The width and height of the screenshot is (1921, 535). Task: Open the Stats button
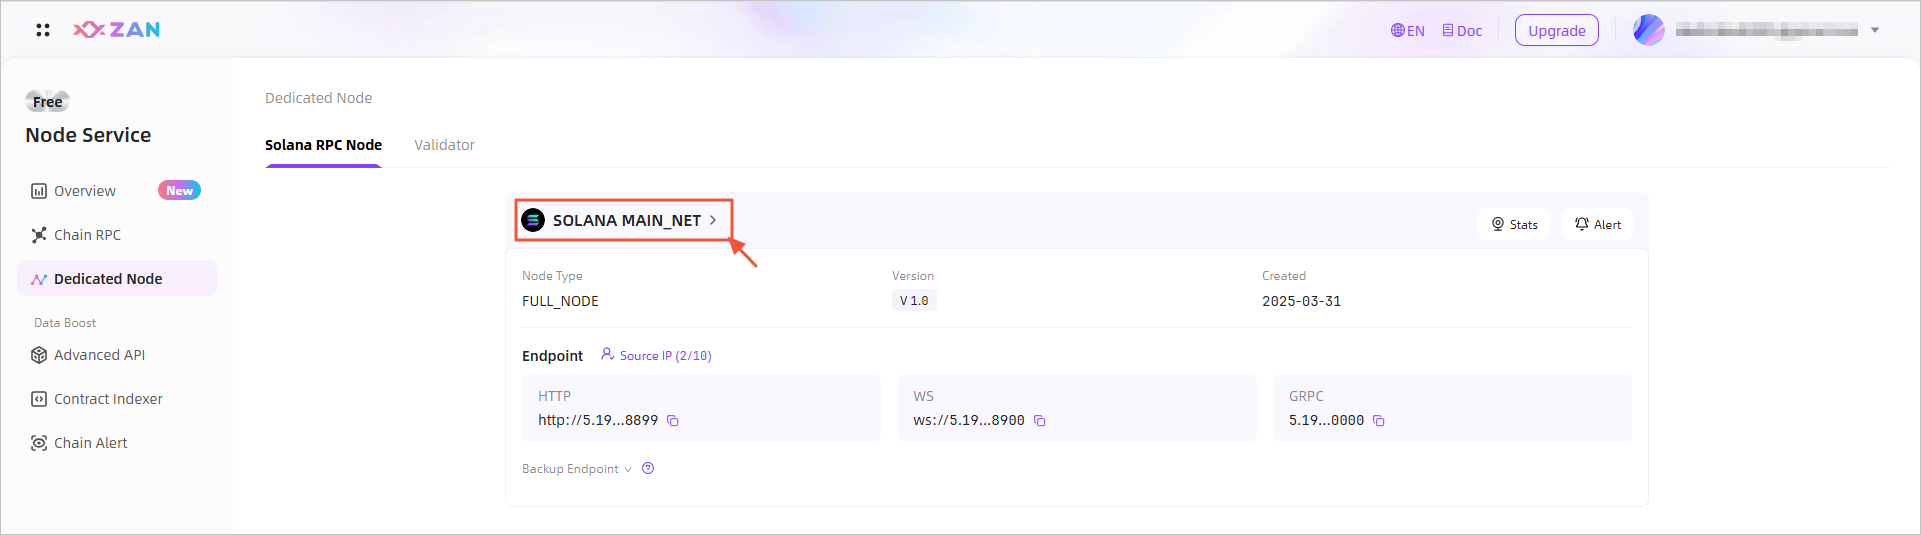point(1514,224)
